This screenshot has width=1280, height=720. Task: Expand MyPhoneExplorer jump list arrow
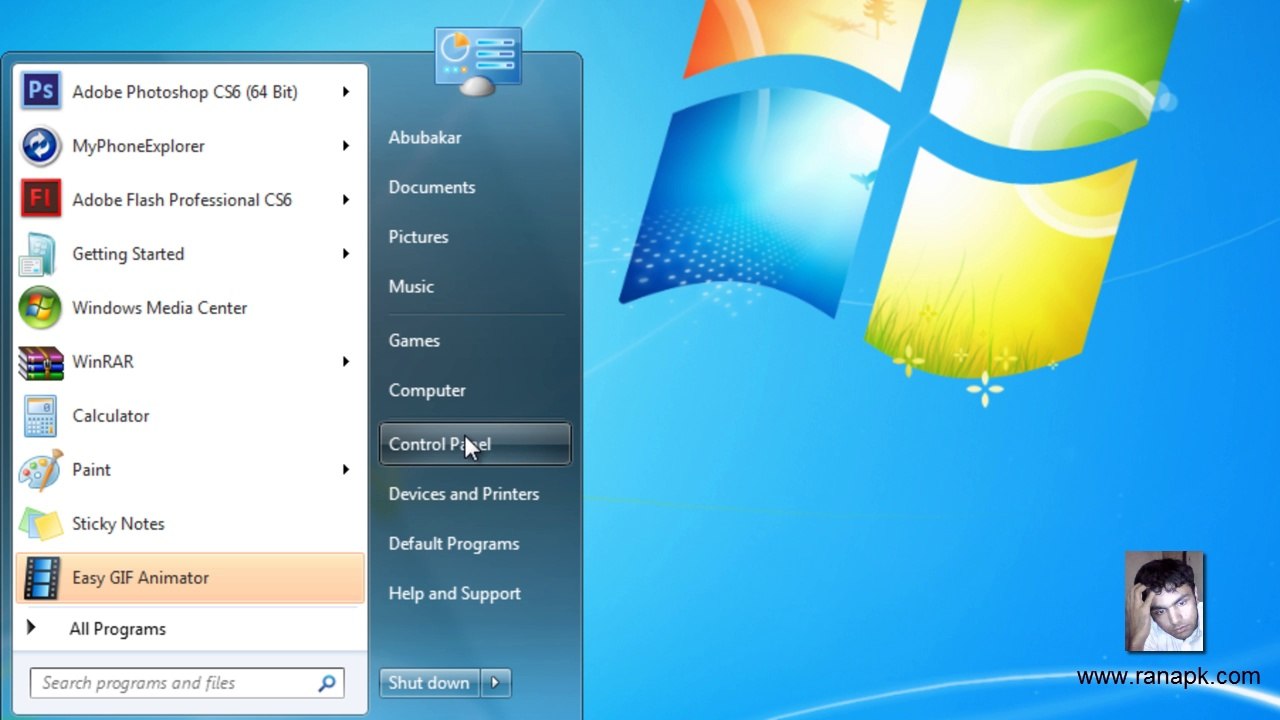[x=345, y=146]
